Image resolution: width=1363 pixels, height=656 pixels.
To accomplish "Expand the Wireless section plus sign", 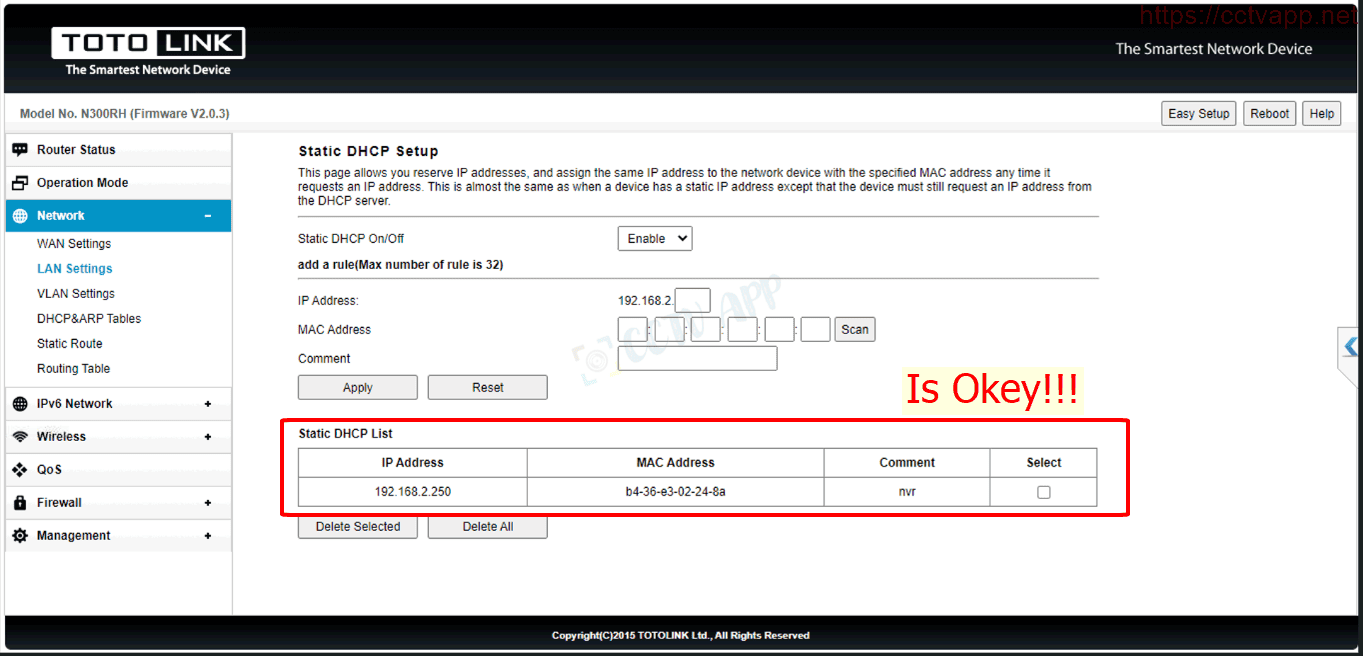I will coord(208,437).
